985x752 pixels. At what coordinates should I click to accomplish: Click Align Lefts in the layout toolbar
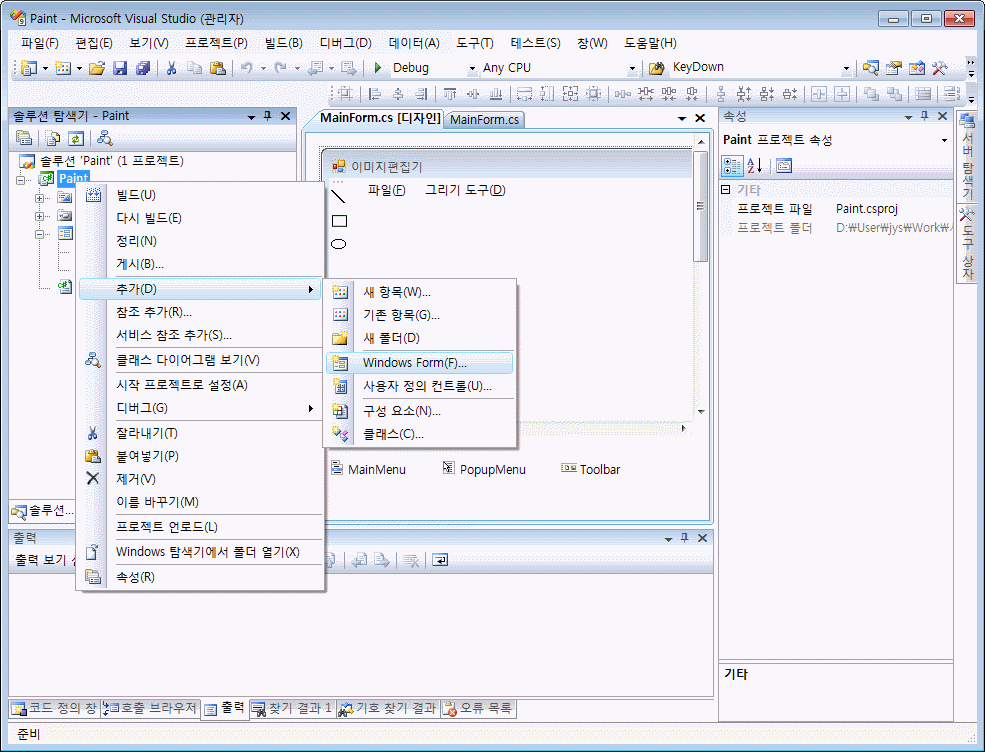pyautogui.click(x=375, y=94)
